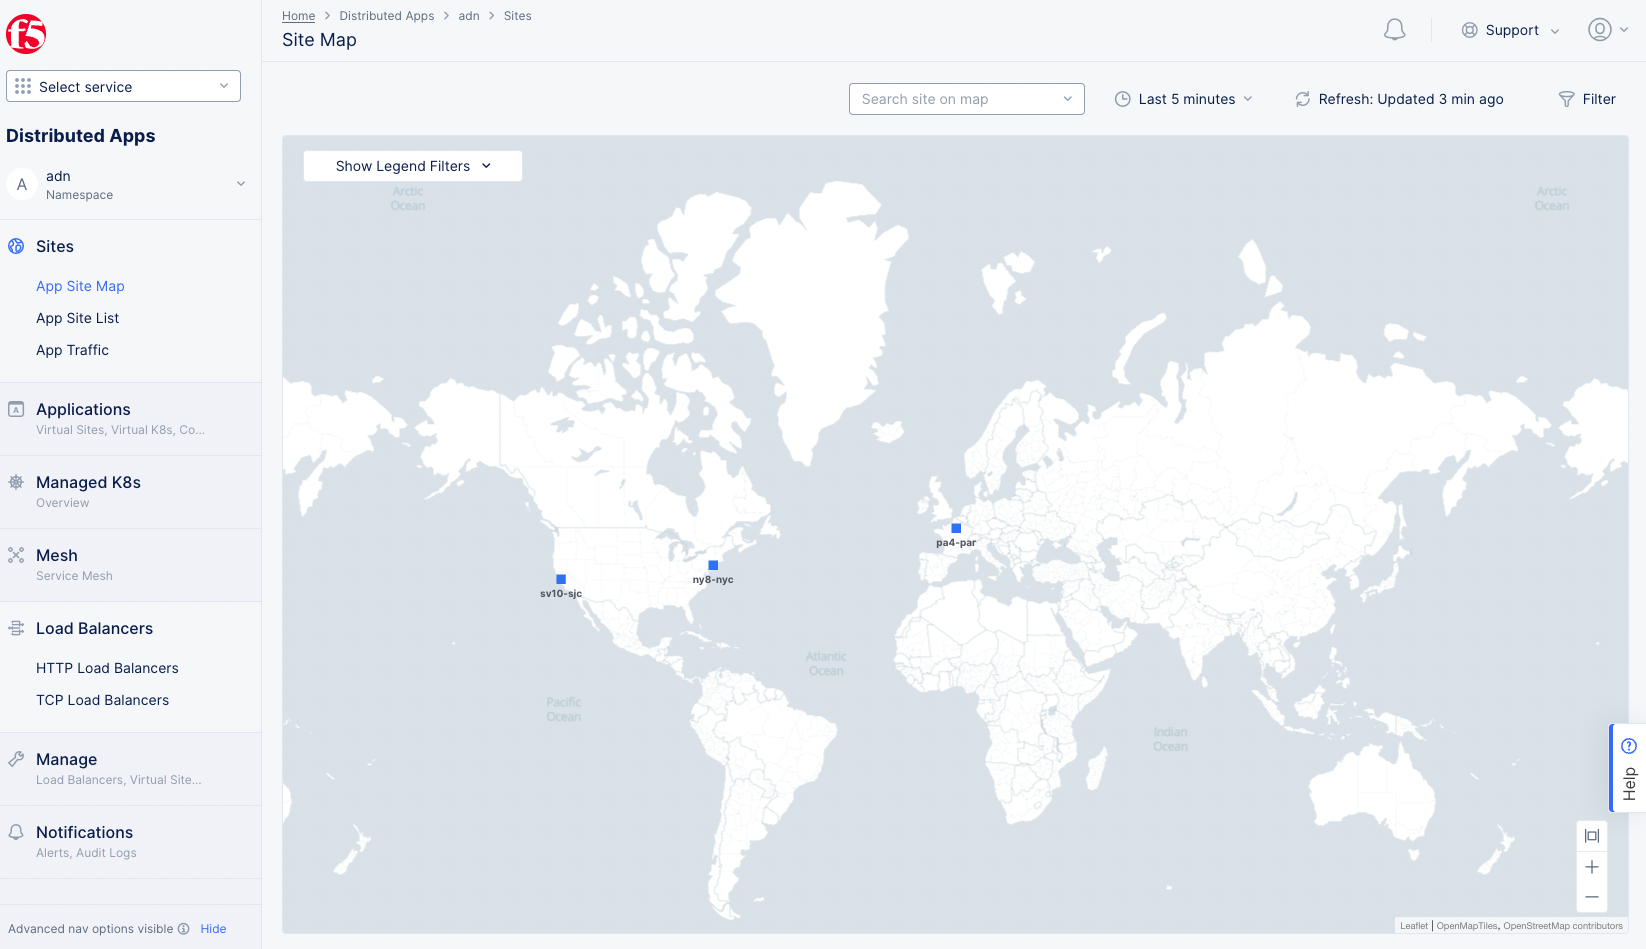1646x949 pixels.
Task: Refresh the map data with the refresh icon
Action: click(x=1302, y=99)
